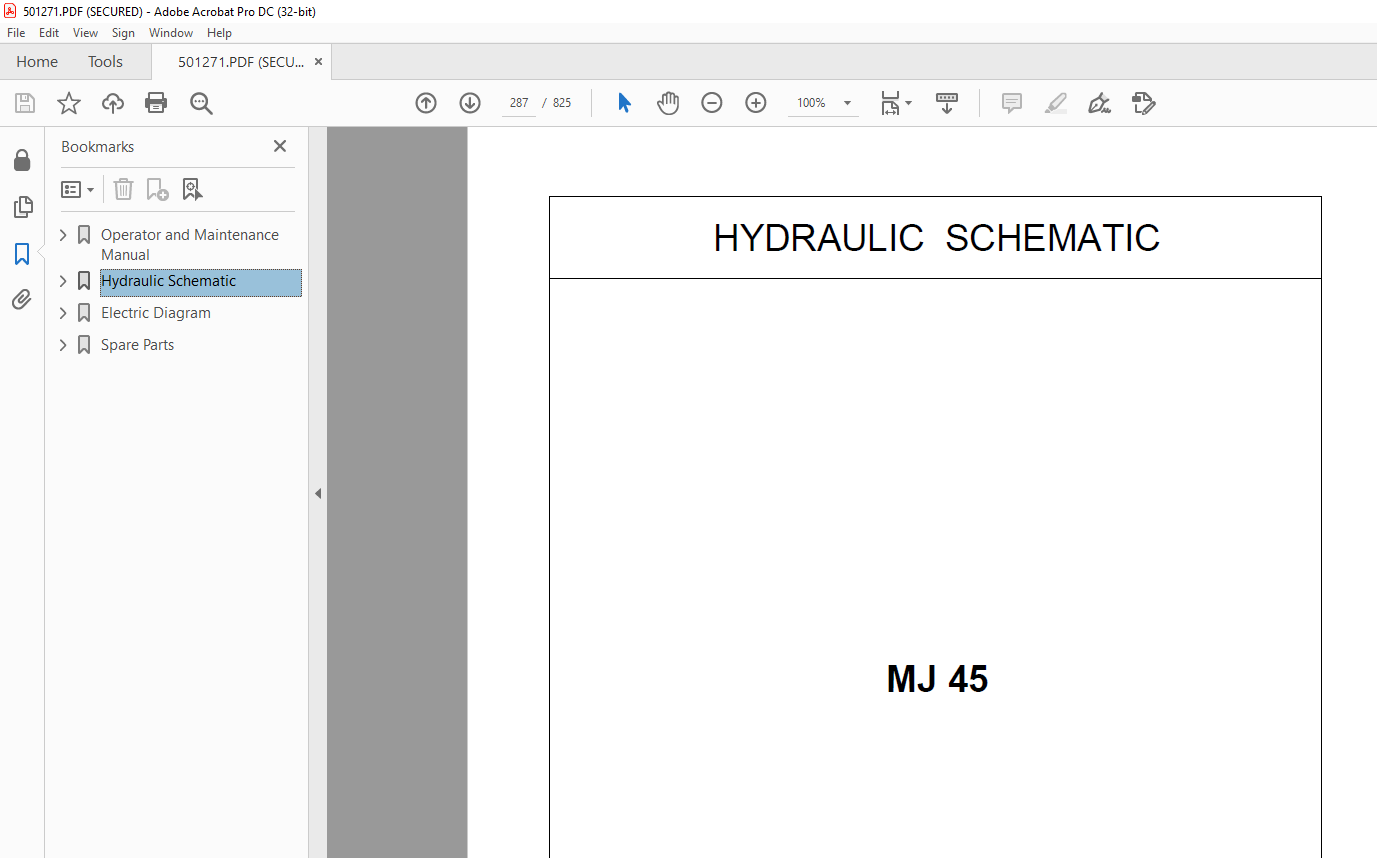Select Operator and Maintenance Manual bookmark
1377x858 pixels.
(190, 245)
